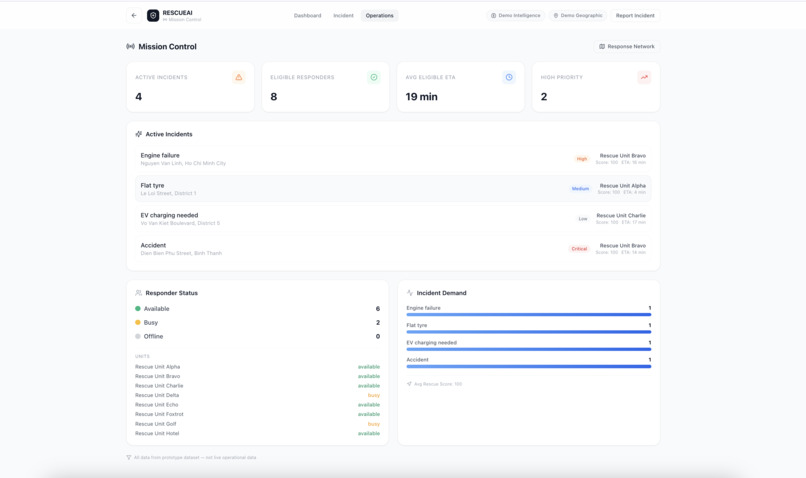Select Rescue Unit Foxtrot in units list
The image size is (806, 478).
tap(159, 414)
